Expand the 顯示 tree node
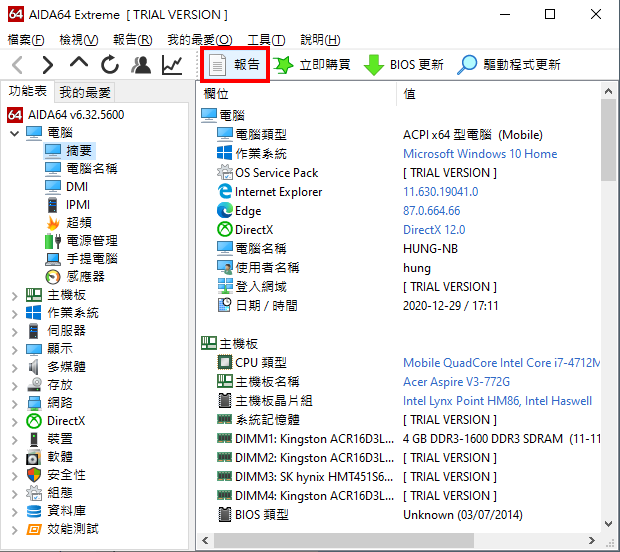Viewport: 620px width, 552px height. pyautogui.click(x=15, y=350)
